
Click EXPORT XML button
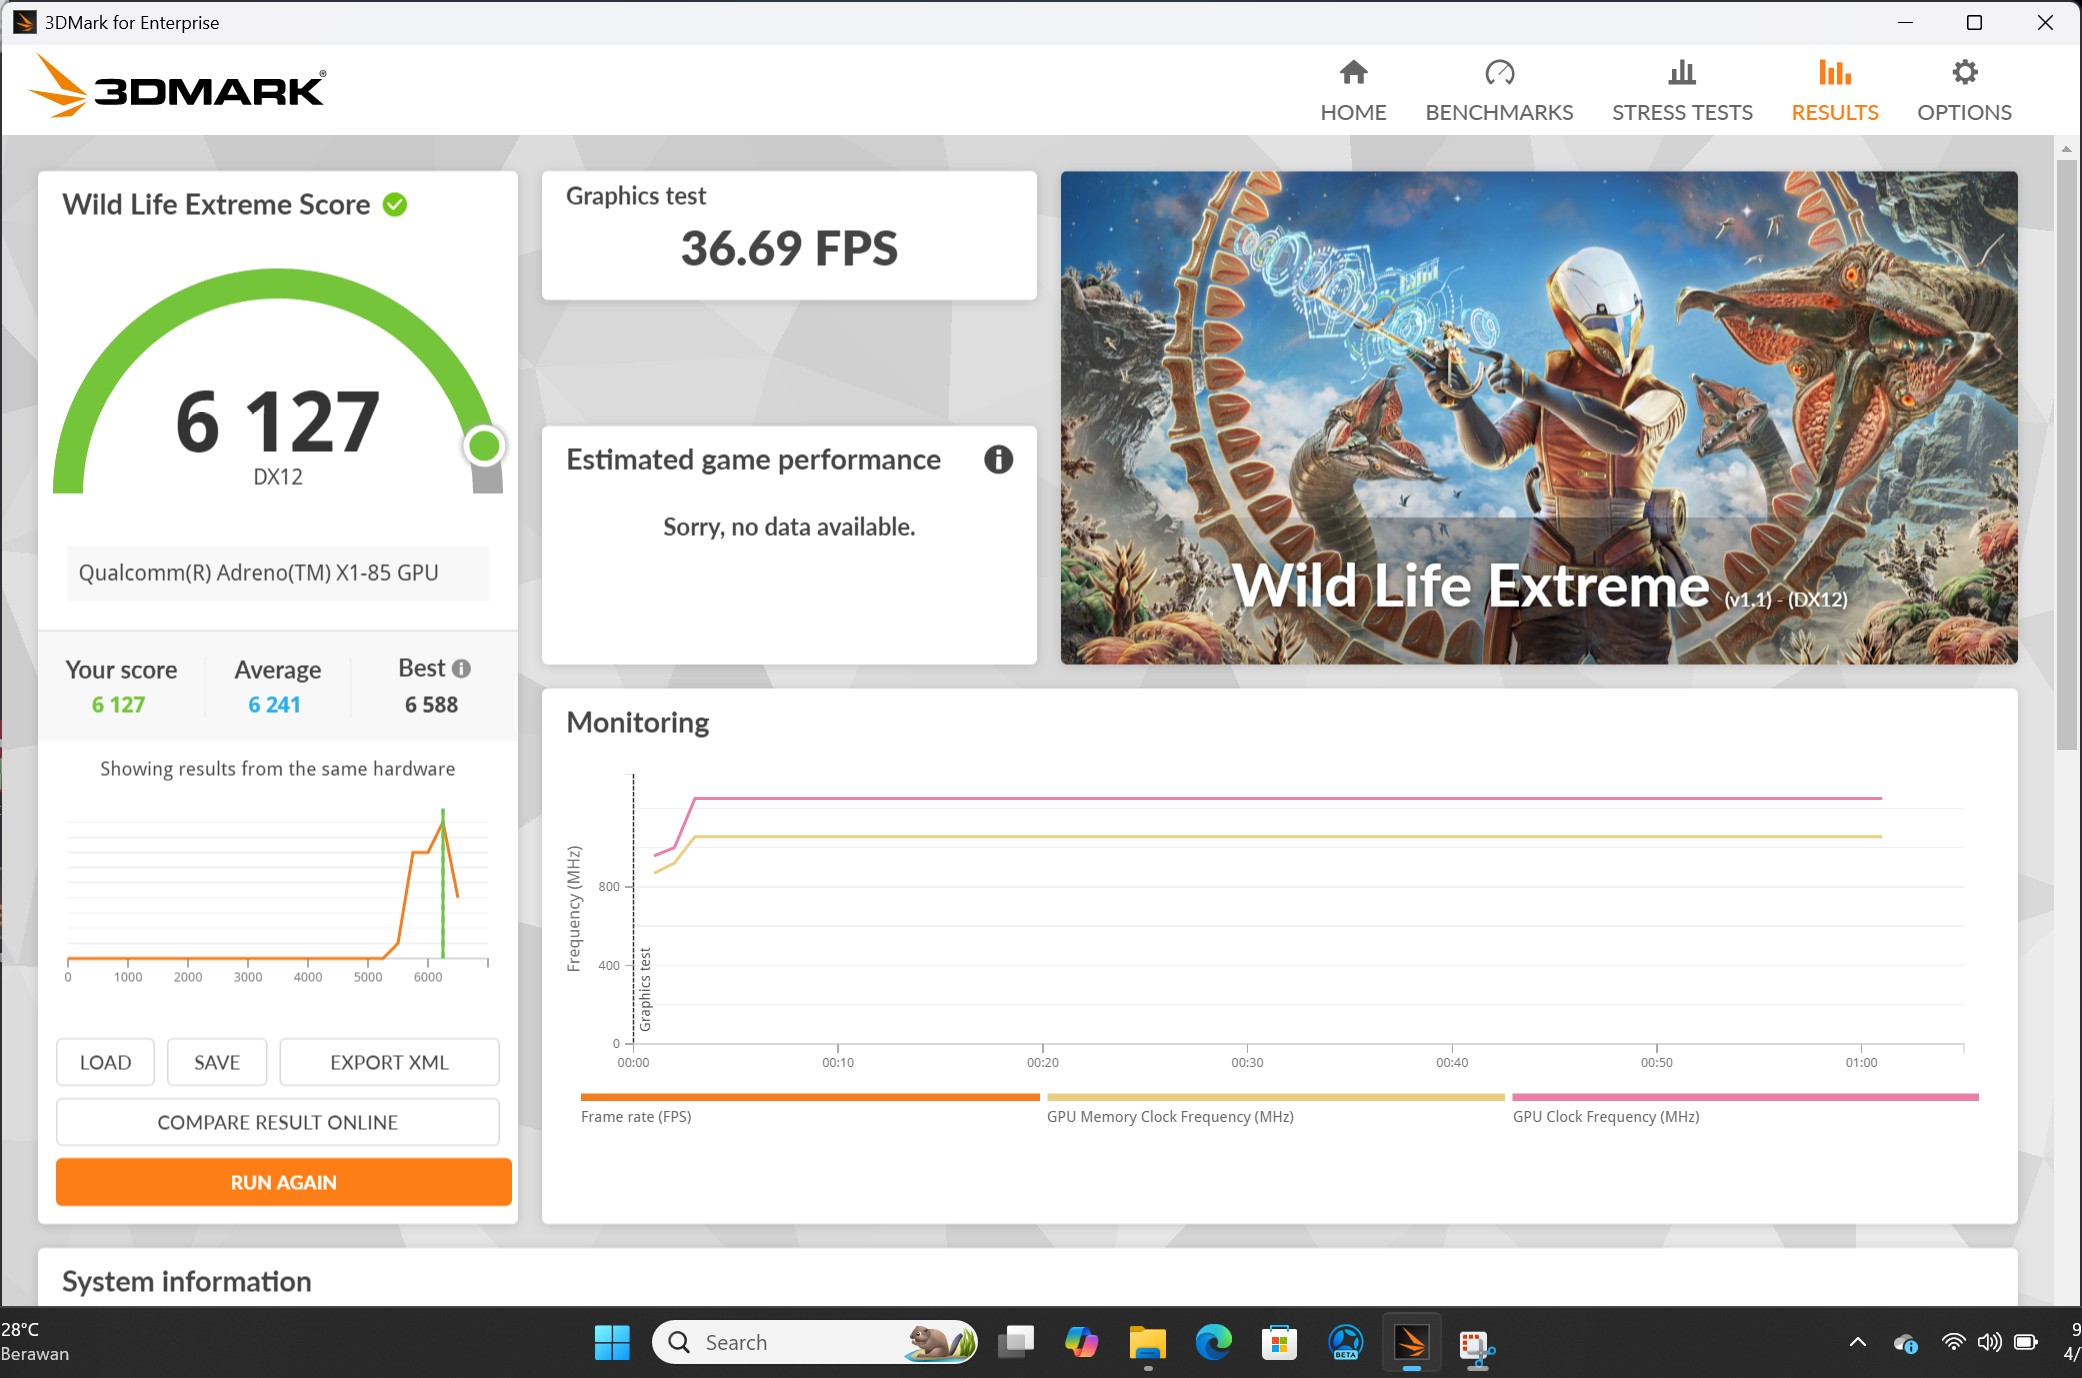tap(389, 1062)
